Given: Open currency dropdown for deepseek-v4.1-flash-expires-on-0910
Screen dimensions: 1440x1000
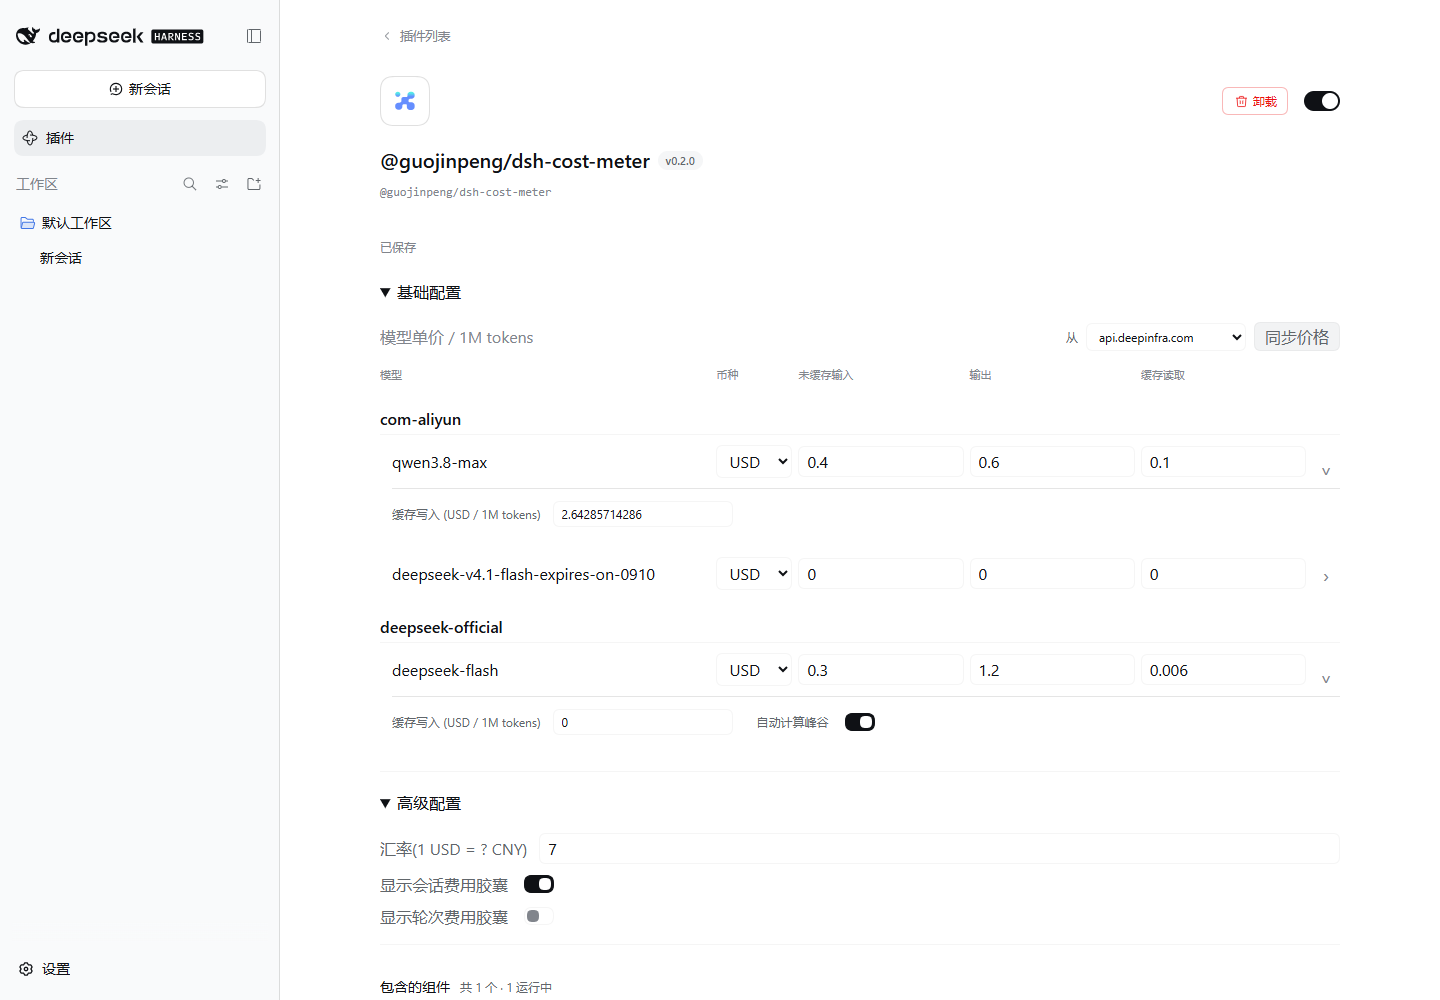Looking at the screenshot, I should click(754, 574).
